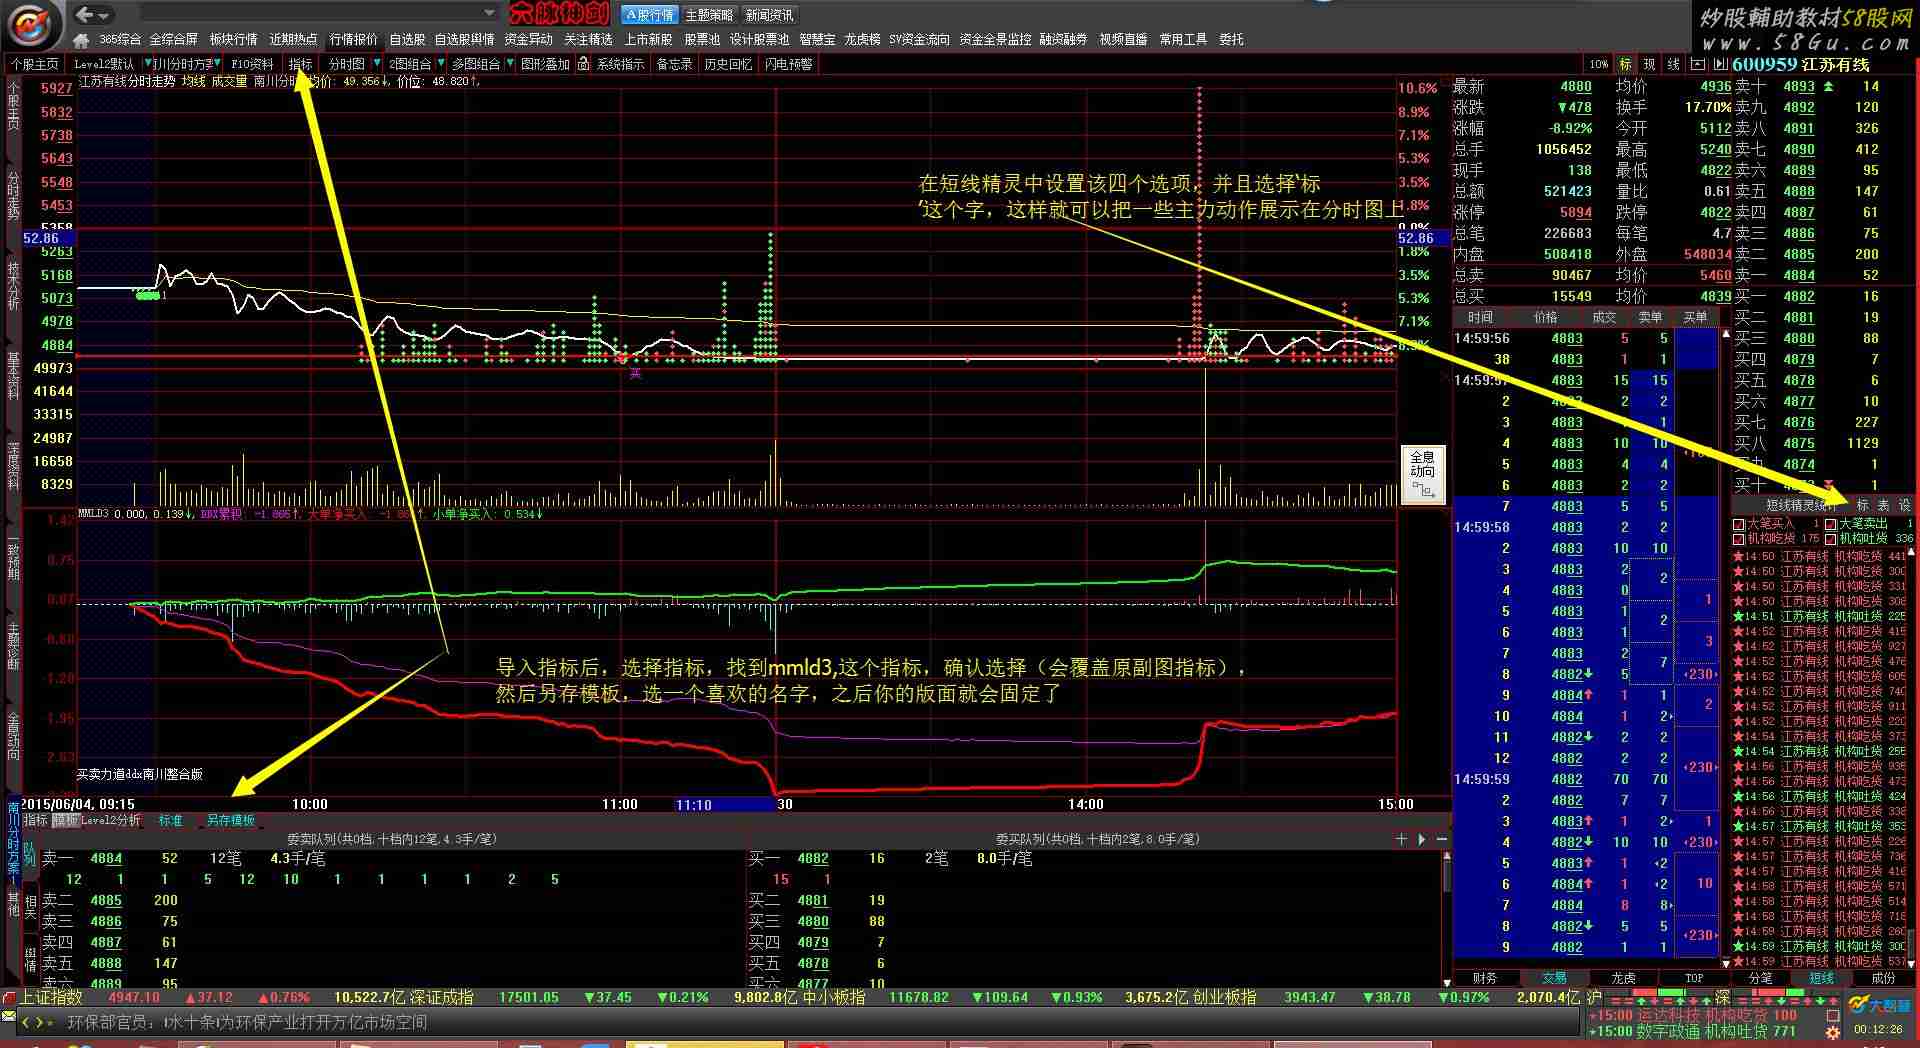Select the TOP tab below trade list

click(x=1693, y=978)
